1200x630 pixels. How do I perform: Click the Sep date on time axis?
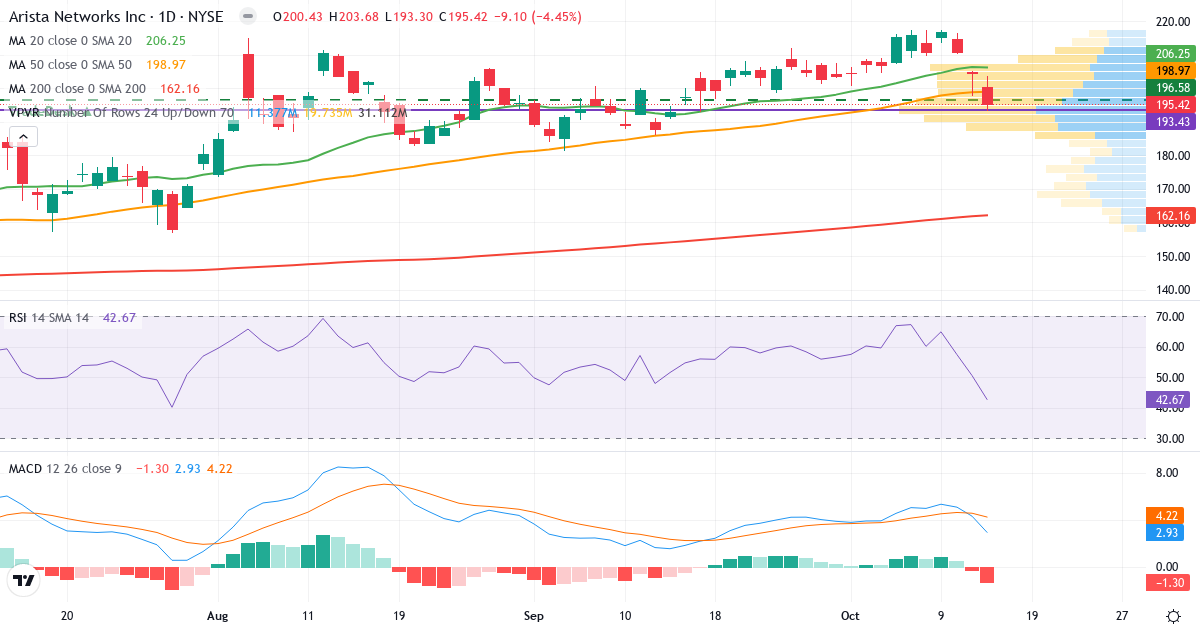[x=533, y=616]
